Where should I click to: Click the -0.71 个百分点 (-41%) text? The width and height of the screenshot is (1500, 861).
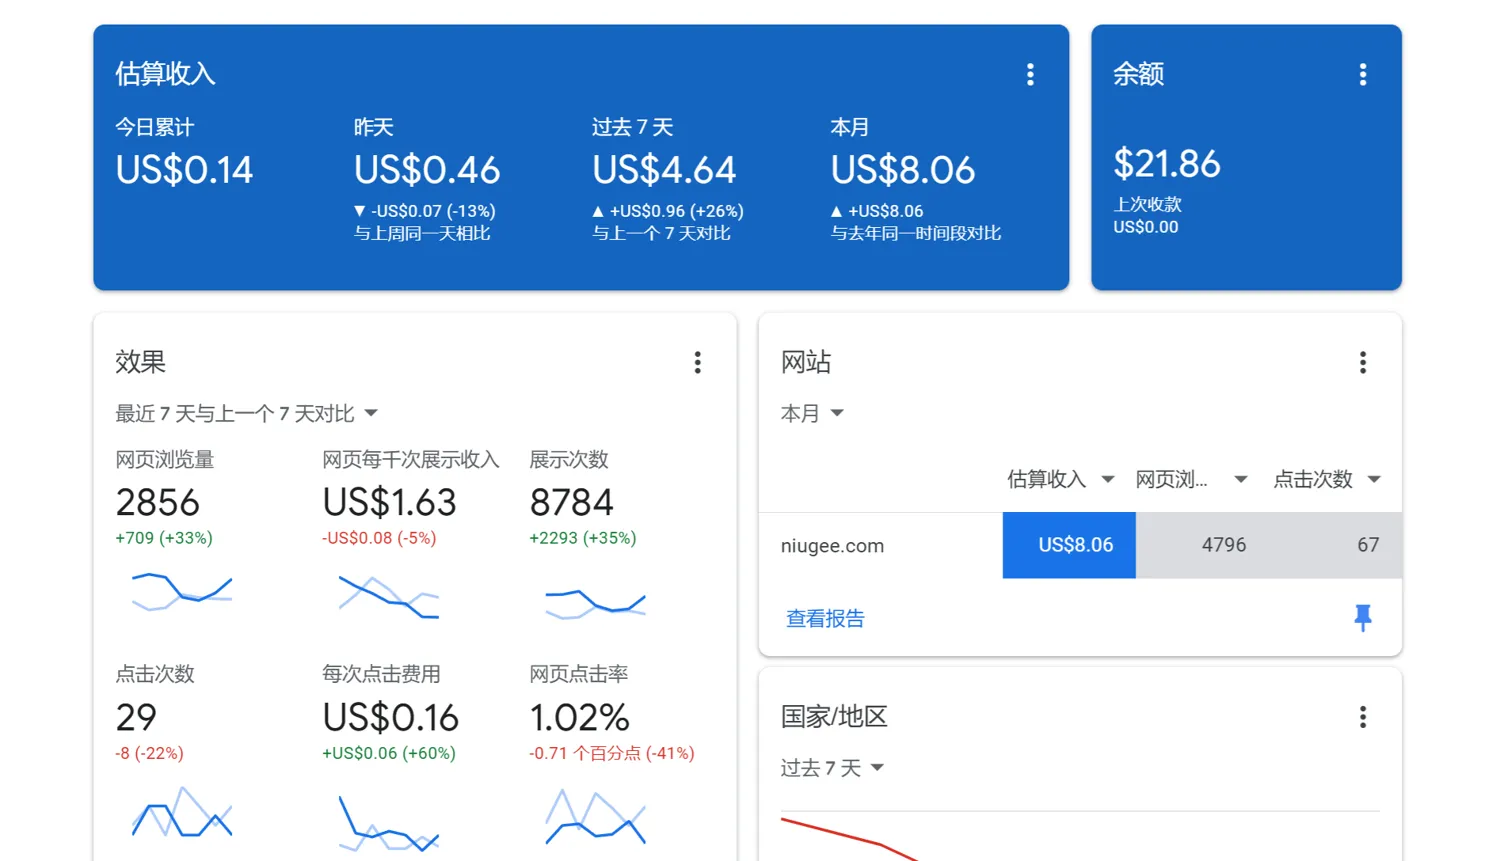coord(612,753)
